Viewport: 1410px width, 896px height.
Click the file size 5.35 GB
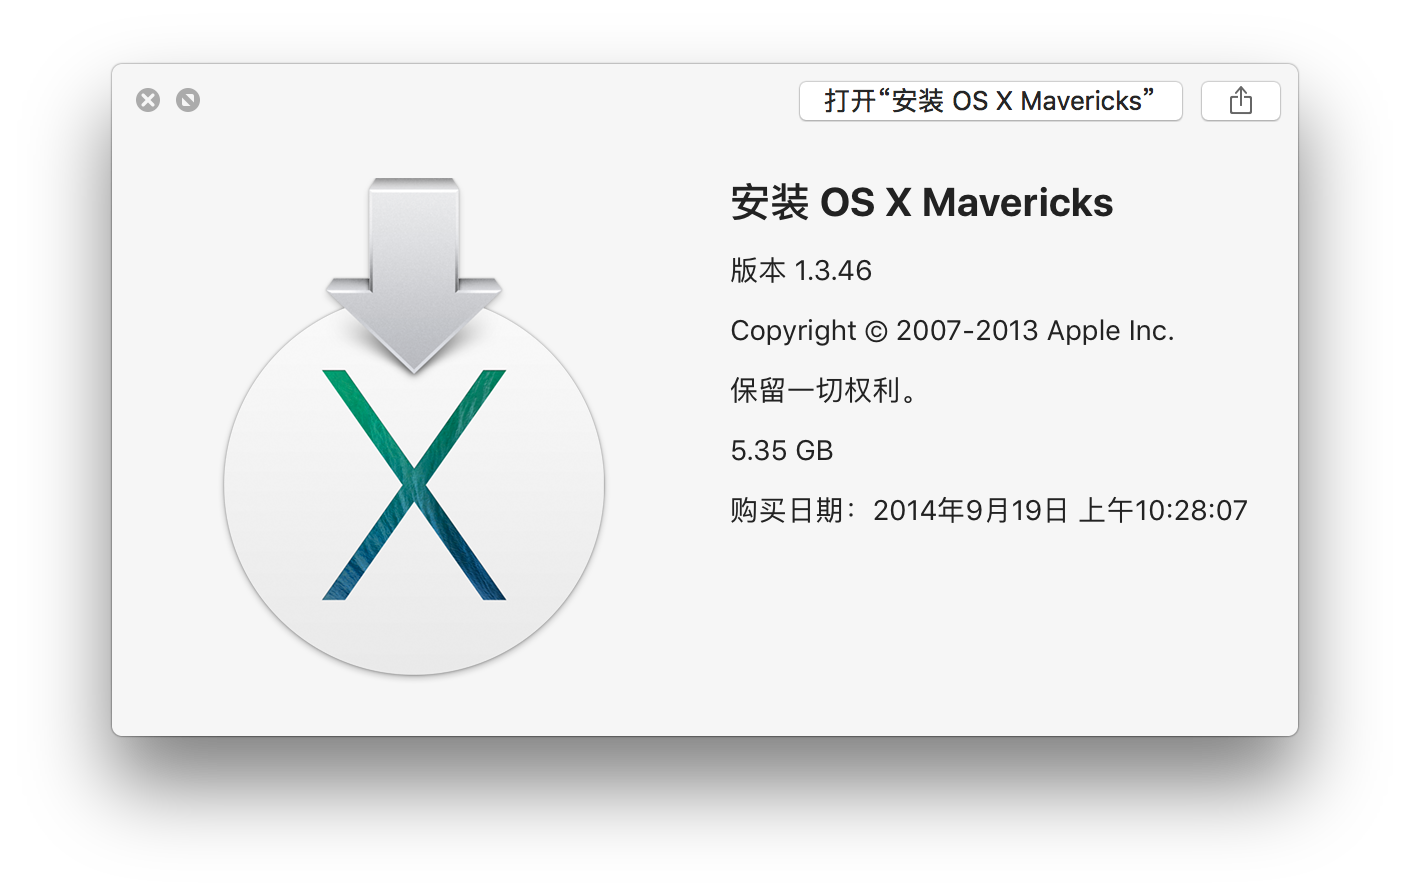click(x=781, y=451)
